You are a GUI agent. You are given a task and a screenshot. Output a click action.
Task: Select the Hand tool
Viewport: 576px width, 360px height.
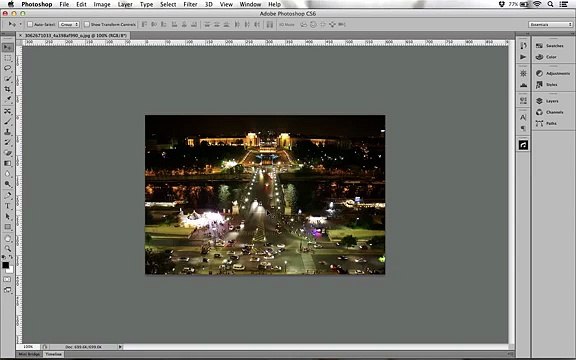pos(7,239)
